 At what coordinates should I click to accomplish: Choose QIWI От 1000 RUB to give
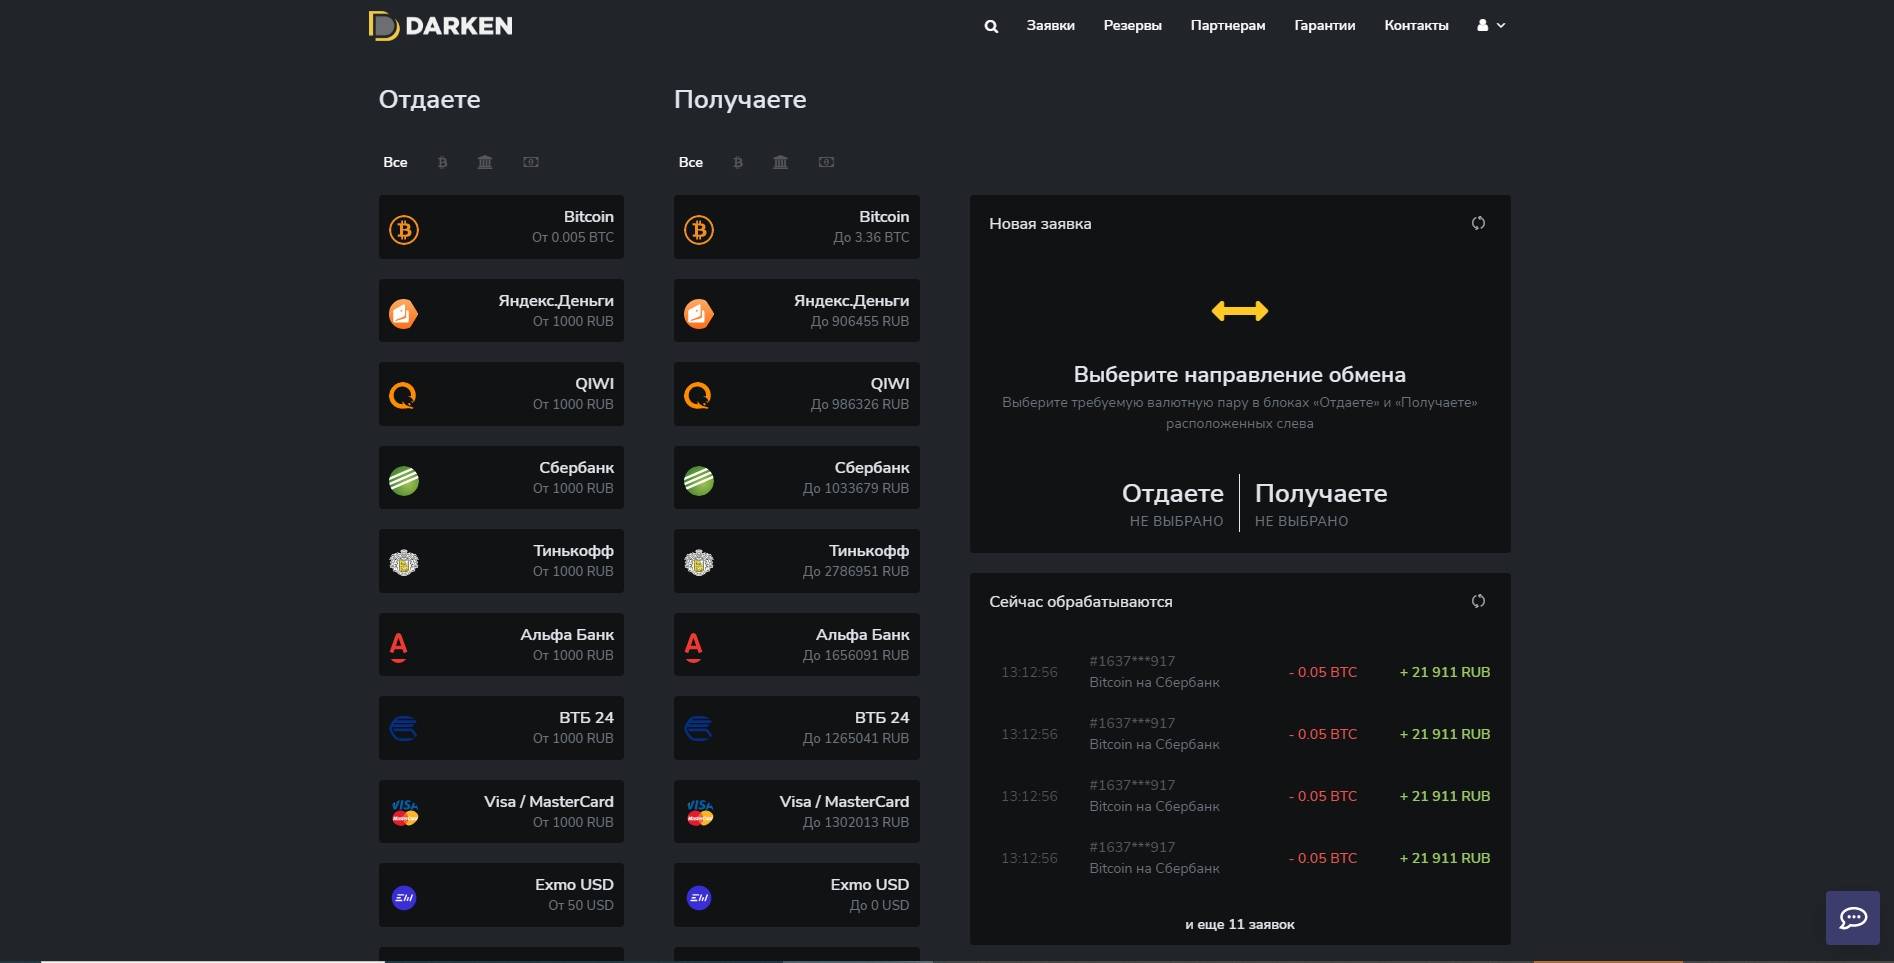pyautogui.click(x=501, y=394)
